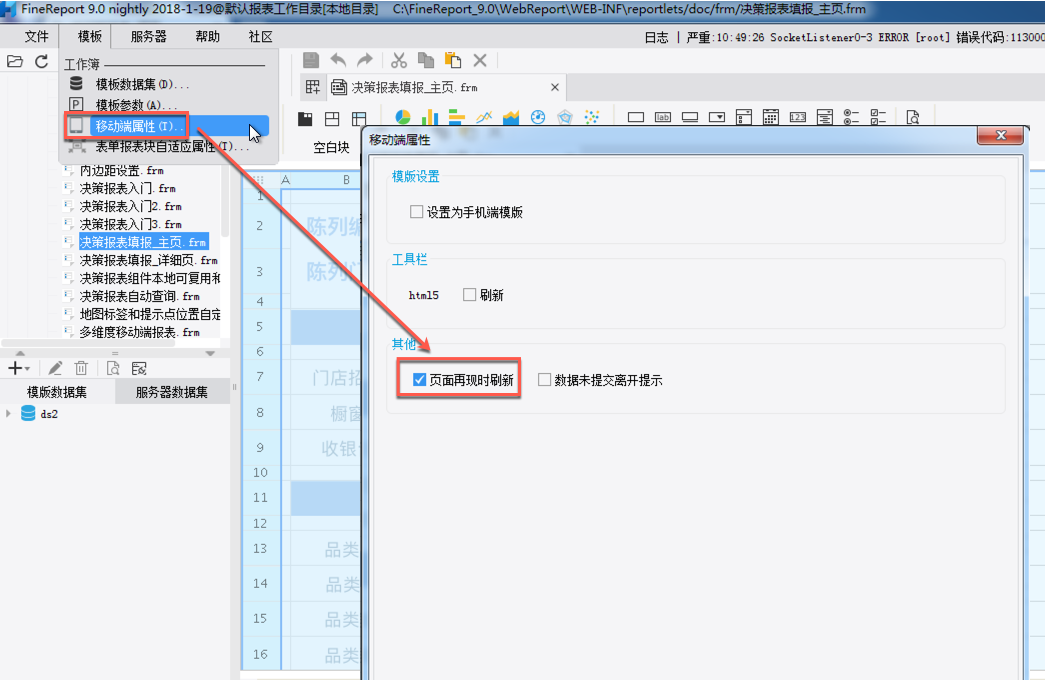Undo using the left arrow toolbar icon
This screenshot has width=1045, height=680.
338,61
